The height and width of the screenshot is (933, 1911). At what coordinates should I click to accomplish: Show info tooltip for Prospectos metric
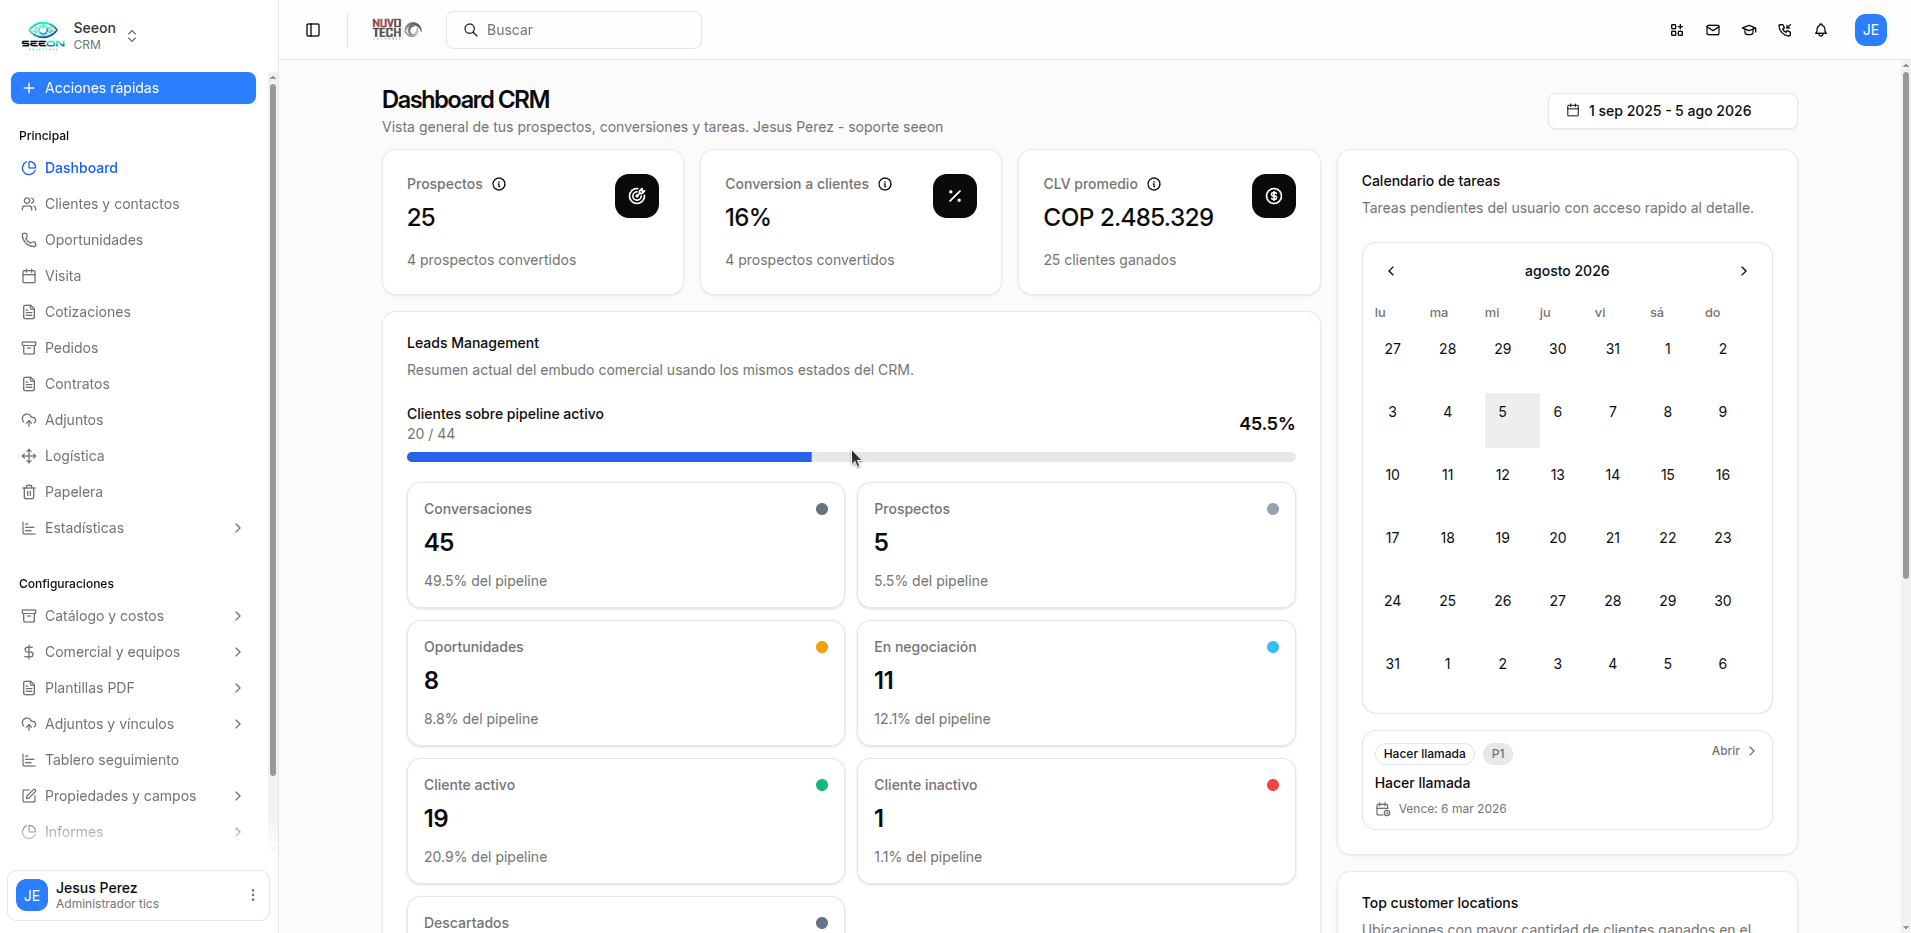click(x=499, y=184)
